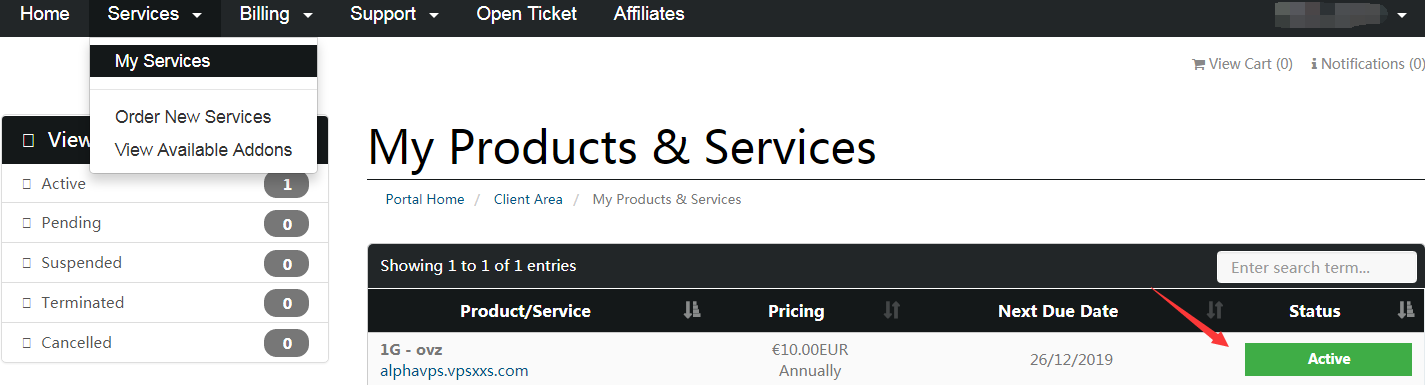Click the green Active status button

point(1328,359)
